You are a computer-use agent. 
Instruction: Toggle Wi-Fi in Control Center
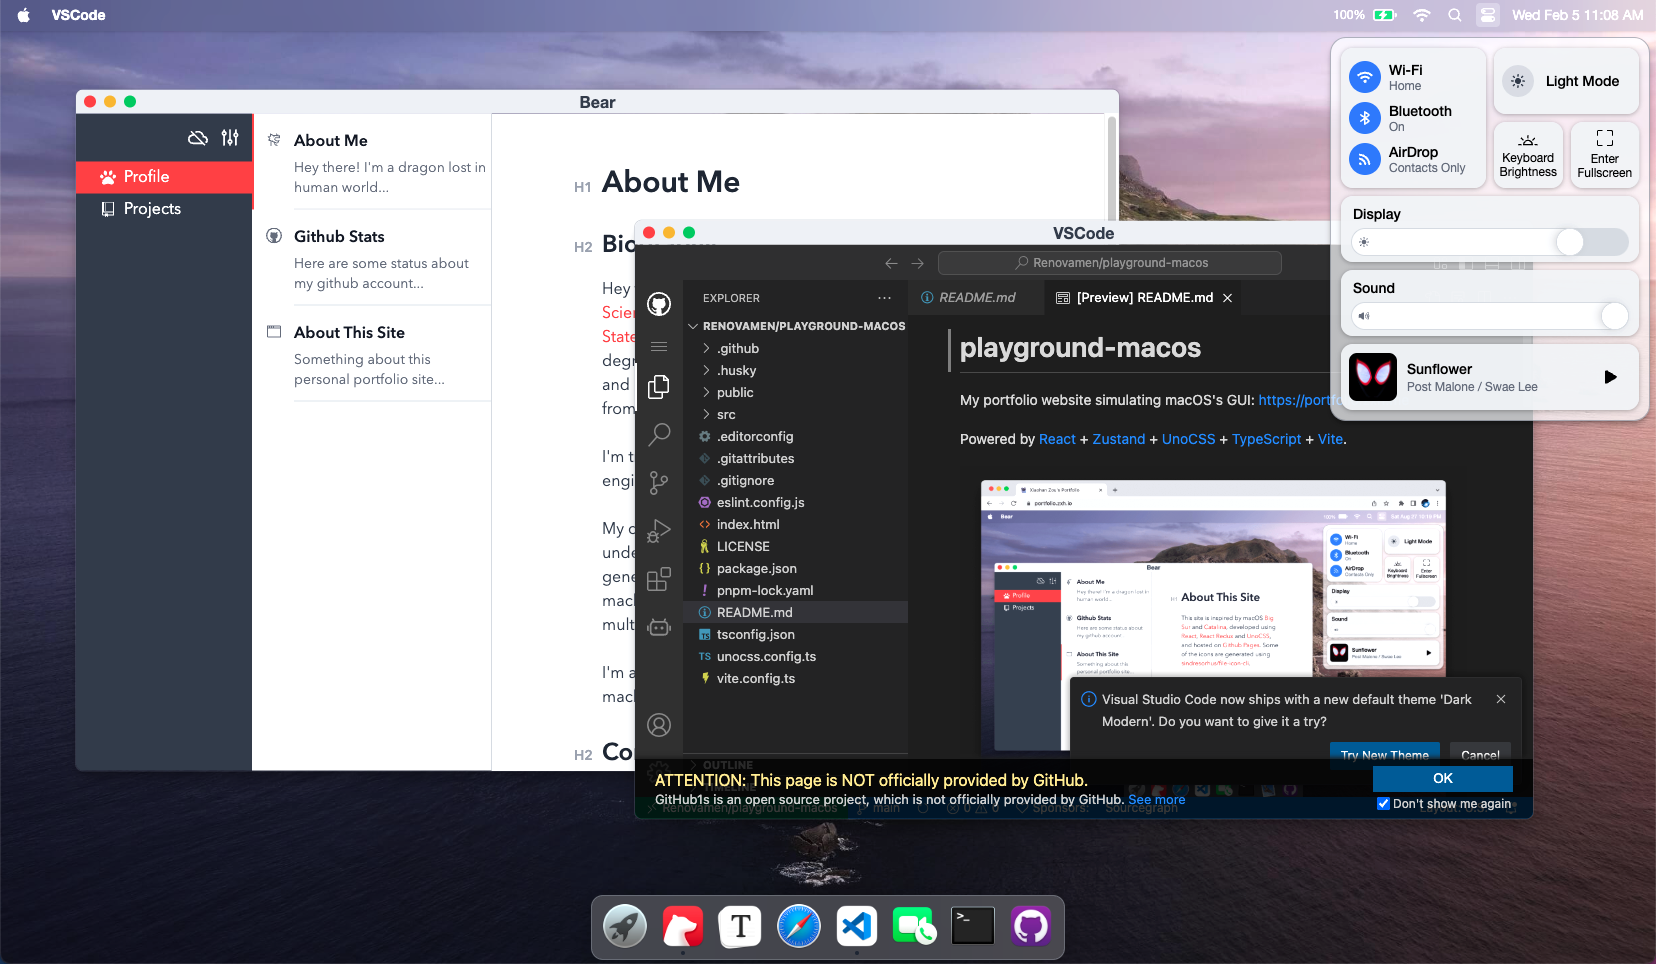1365,77
